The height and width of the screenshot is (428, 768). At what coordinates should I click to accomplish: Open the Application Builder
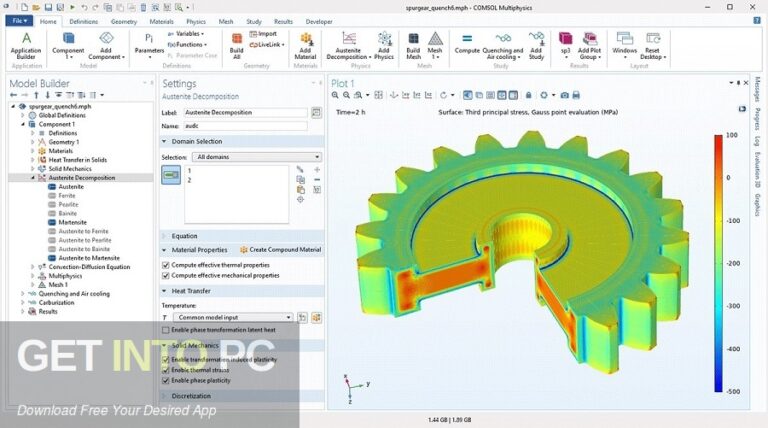click(26, 46)
